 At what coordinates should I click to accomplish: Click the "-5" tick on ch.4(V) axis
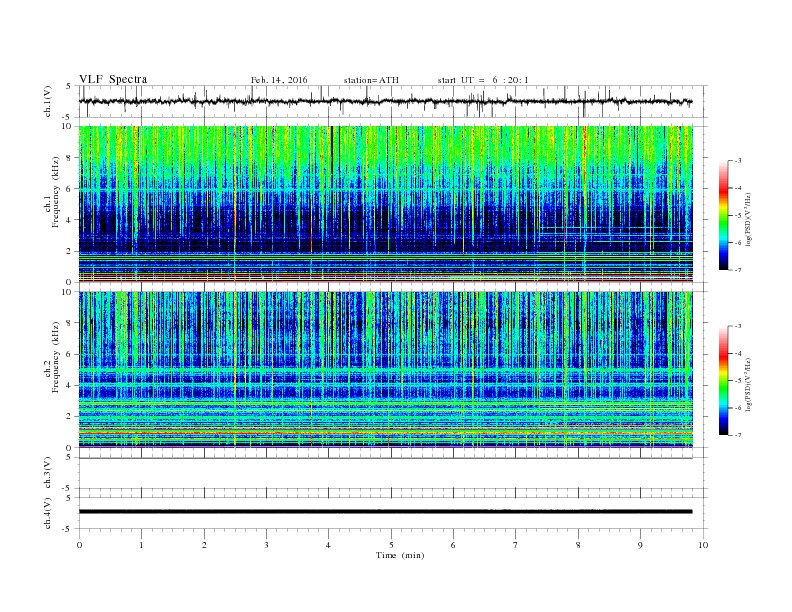[68, 529]
